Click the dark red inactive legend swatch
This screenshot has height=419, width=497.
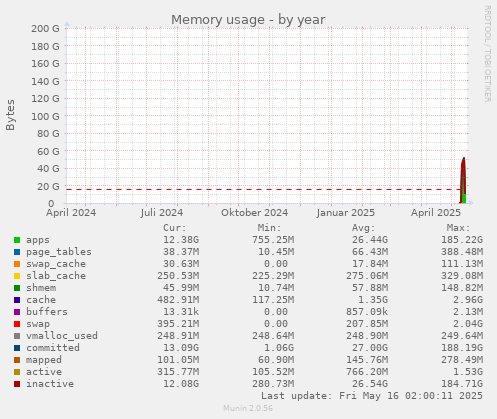pos(17,384)
